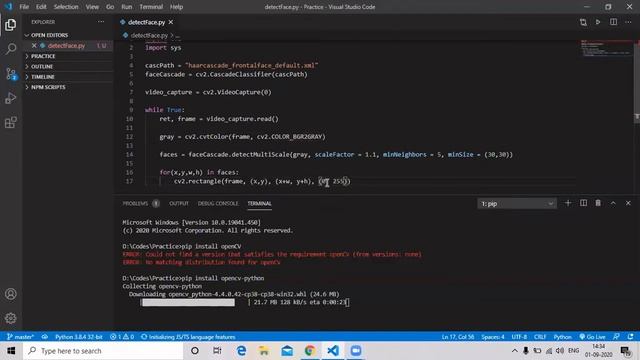
Task: Change indentation via Spaces: 4
Action: pyautogui.click(x=493, y=337)
